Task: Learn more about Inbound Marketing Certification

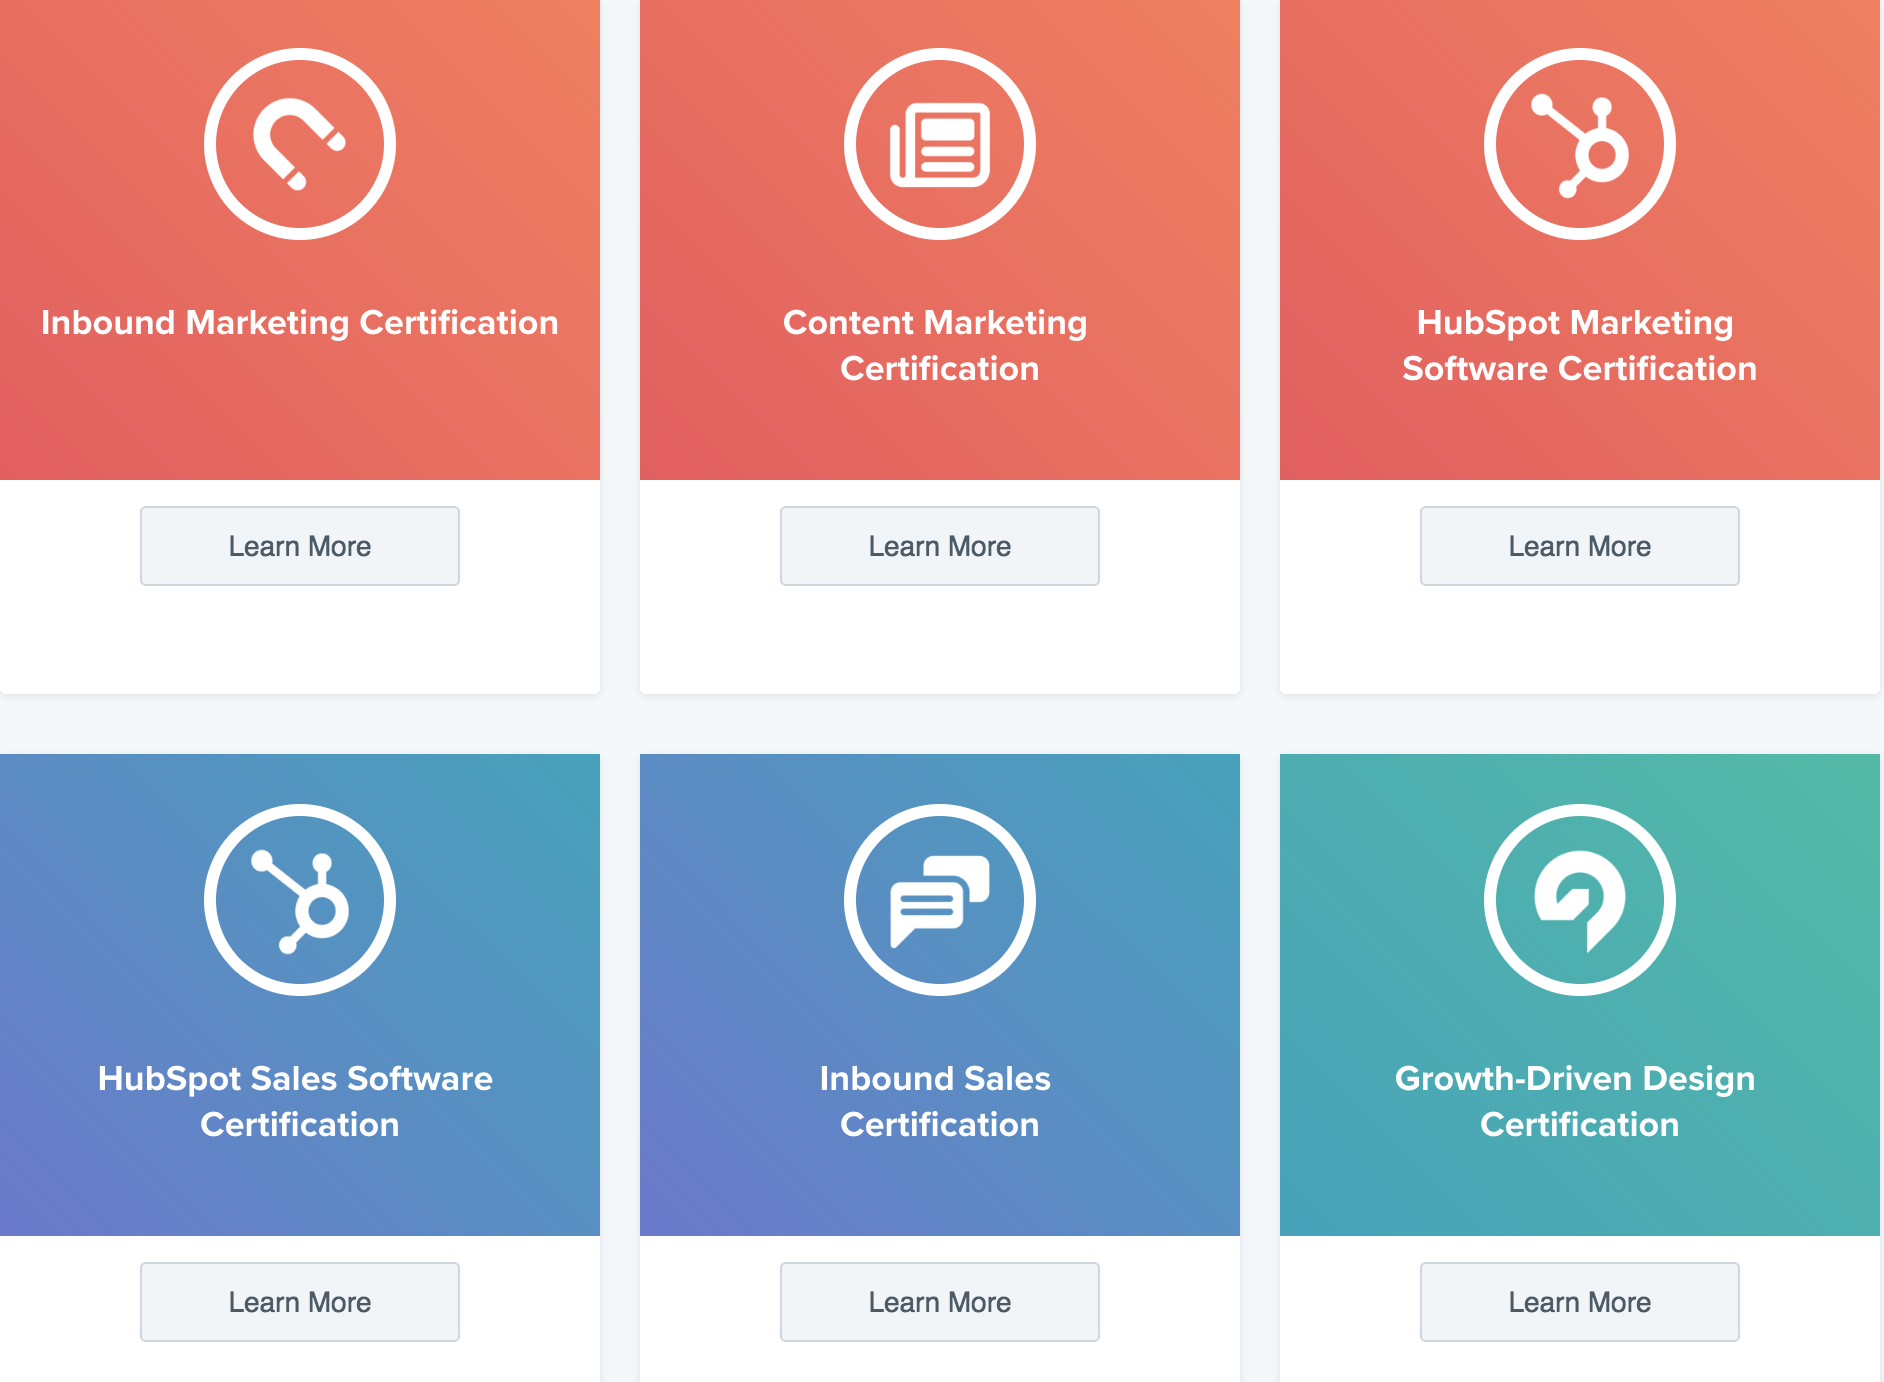Action: click(x=300, y=546)
